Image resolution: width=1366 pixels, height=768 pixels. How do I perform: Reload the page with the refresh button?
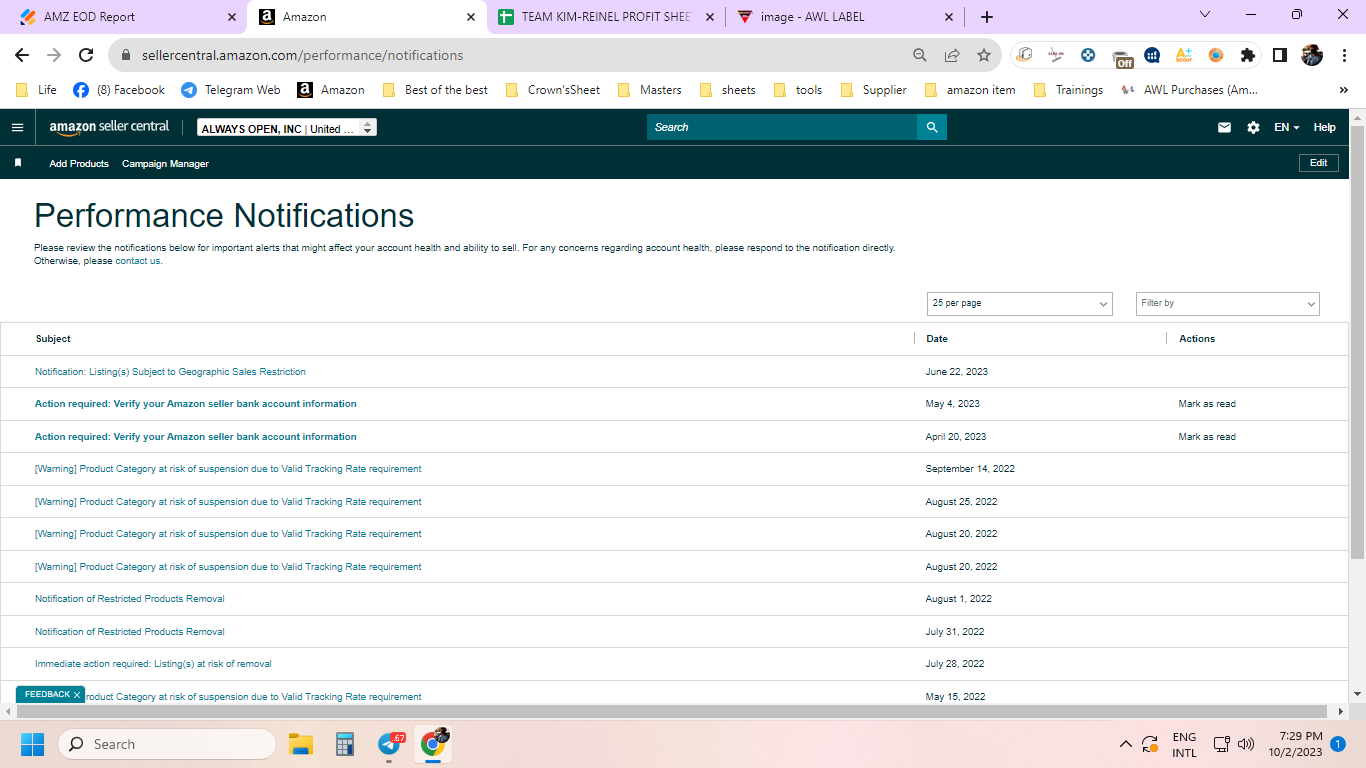click(x=86, y=55)
